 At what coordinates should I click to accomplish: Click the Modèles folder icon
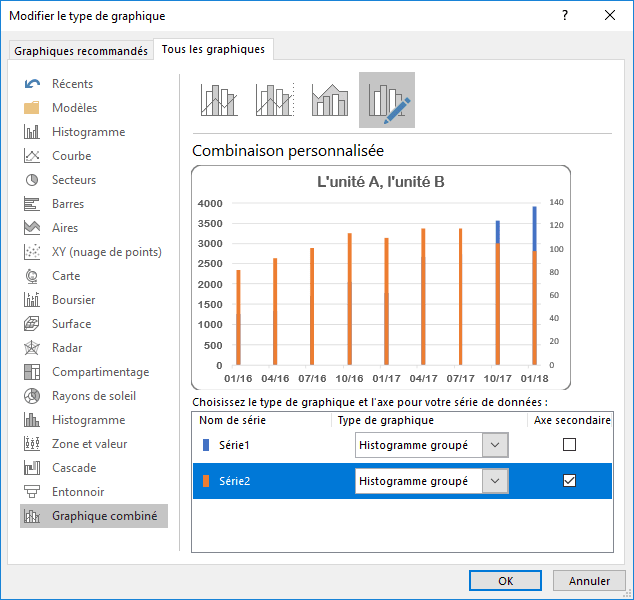point(32,108)
